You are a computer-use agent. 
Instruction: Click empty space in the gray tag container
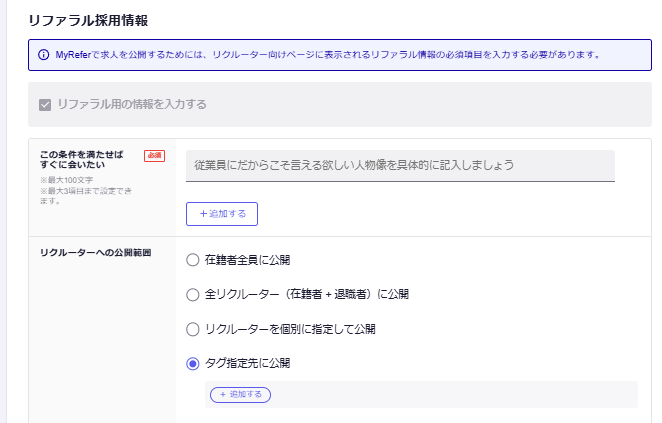(450, 395)
